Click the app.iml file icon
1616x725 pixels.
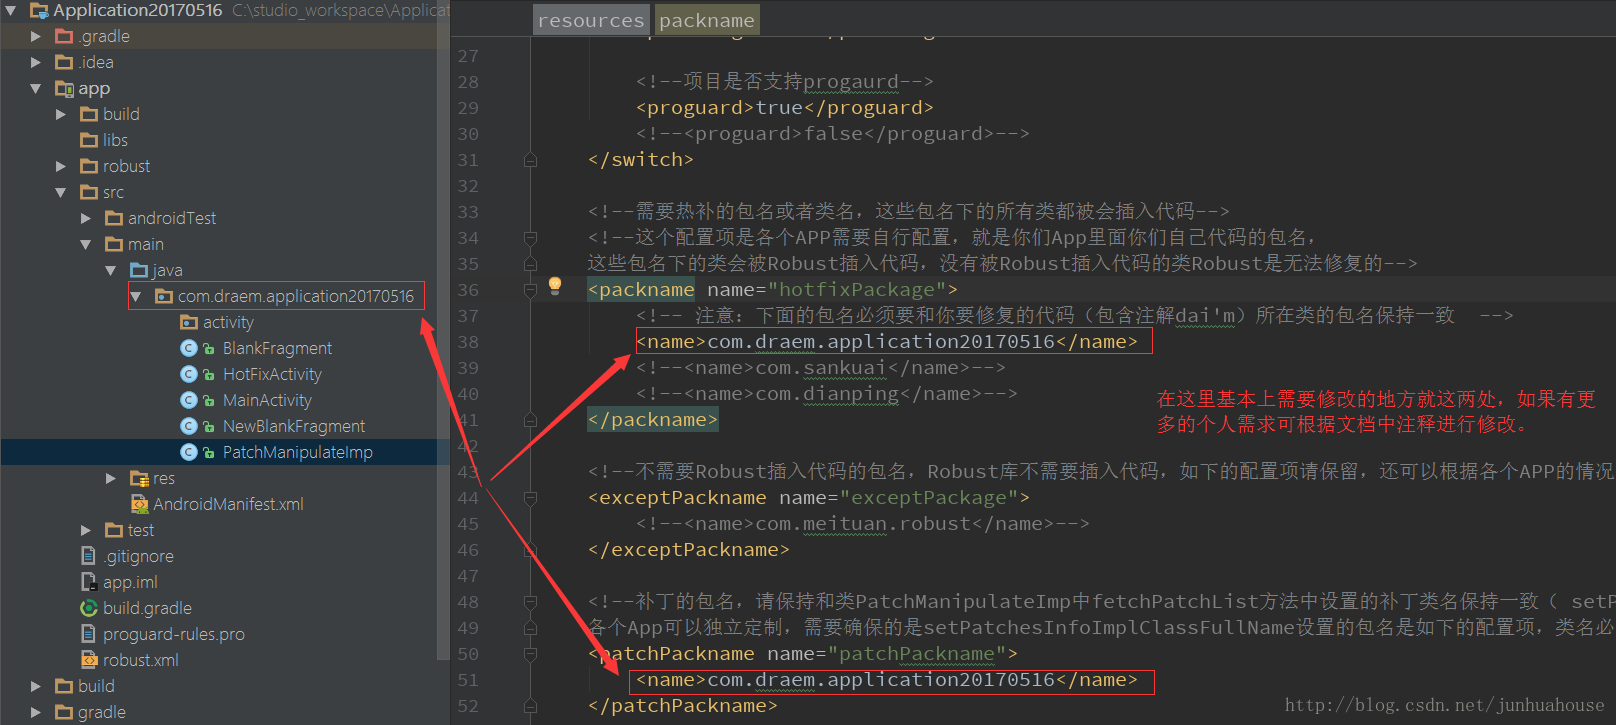click(x=88, y=582)
